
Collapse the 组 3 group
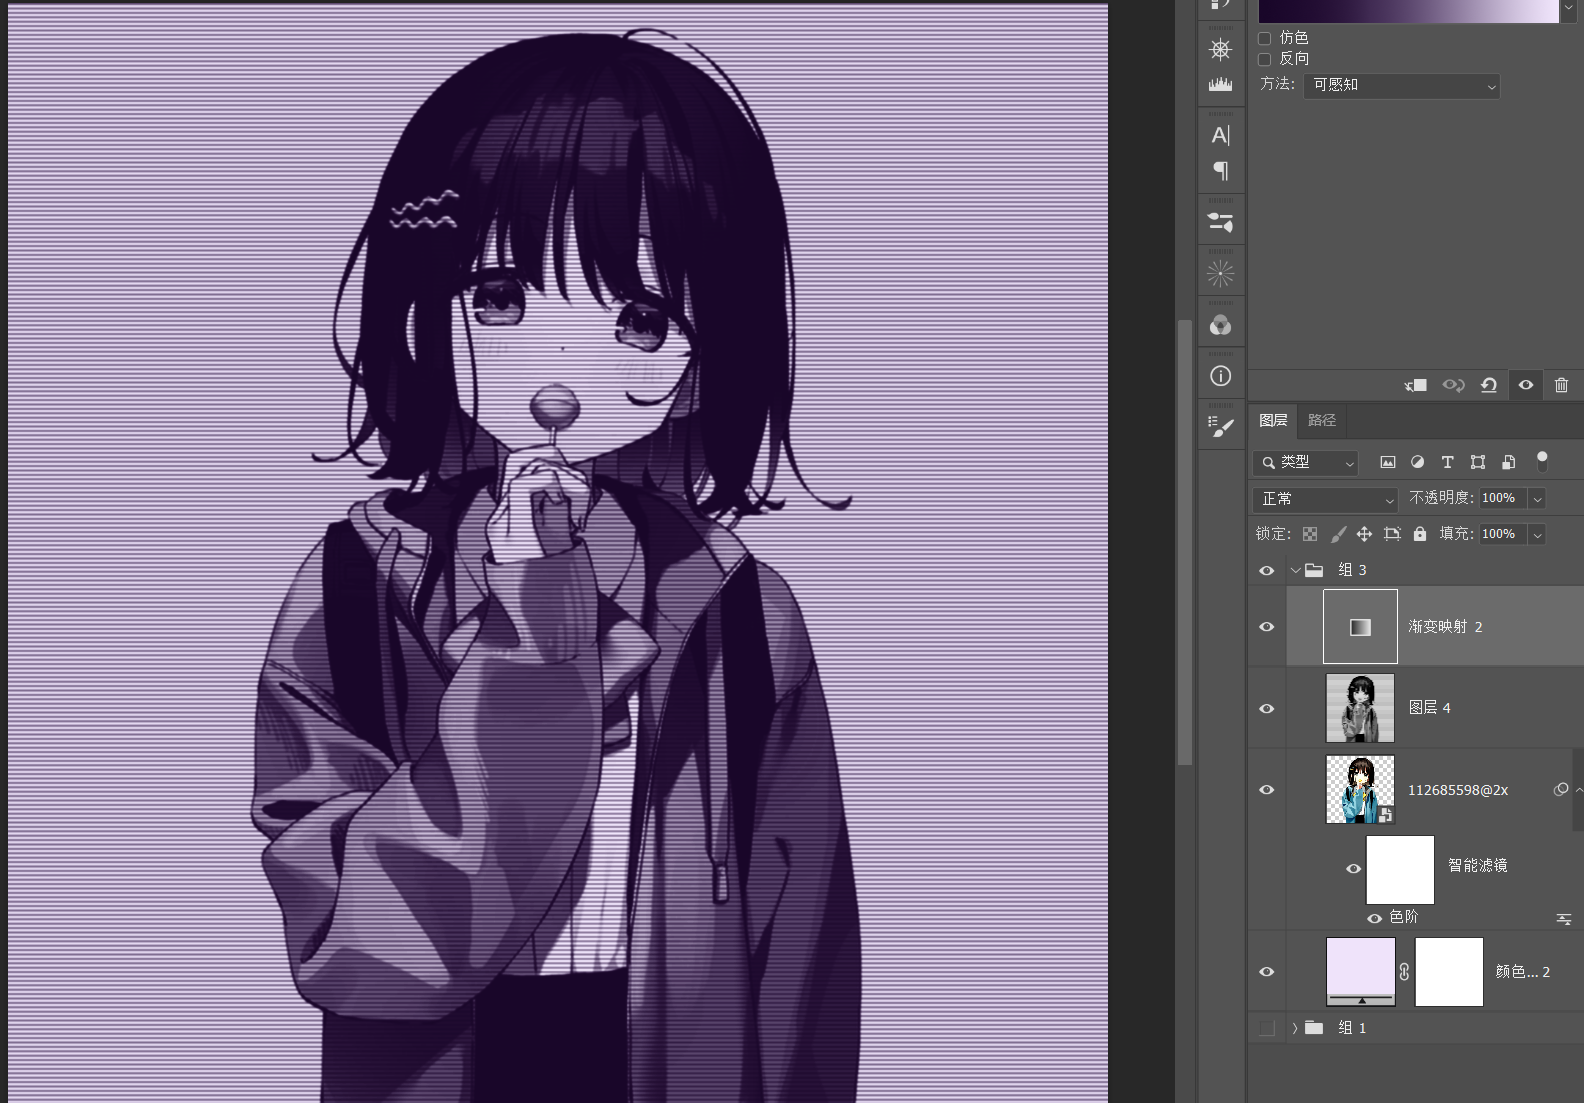[1295, 570]
